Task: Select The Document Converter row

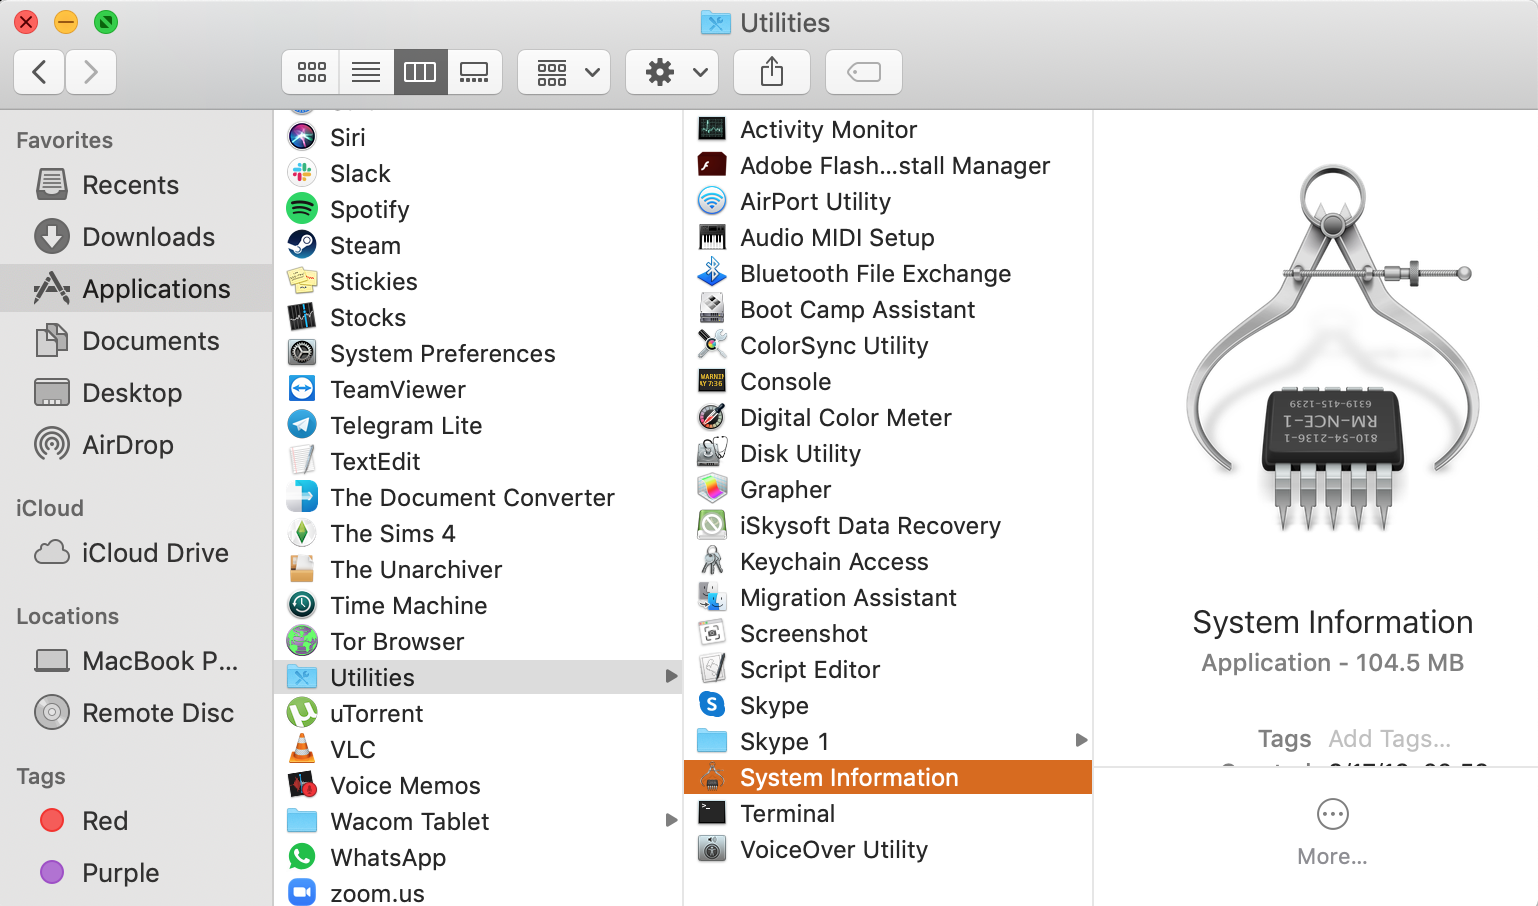Action: click(478, 497)
